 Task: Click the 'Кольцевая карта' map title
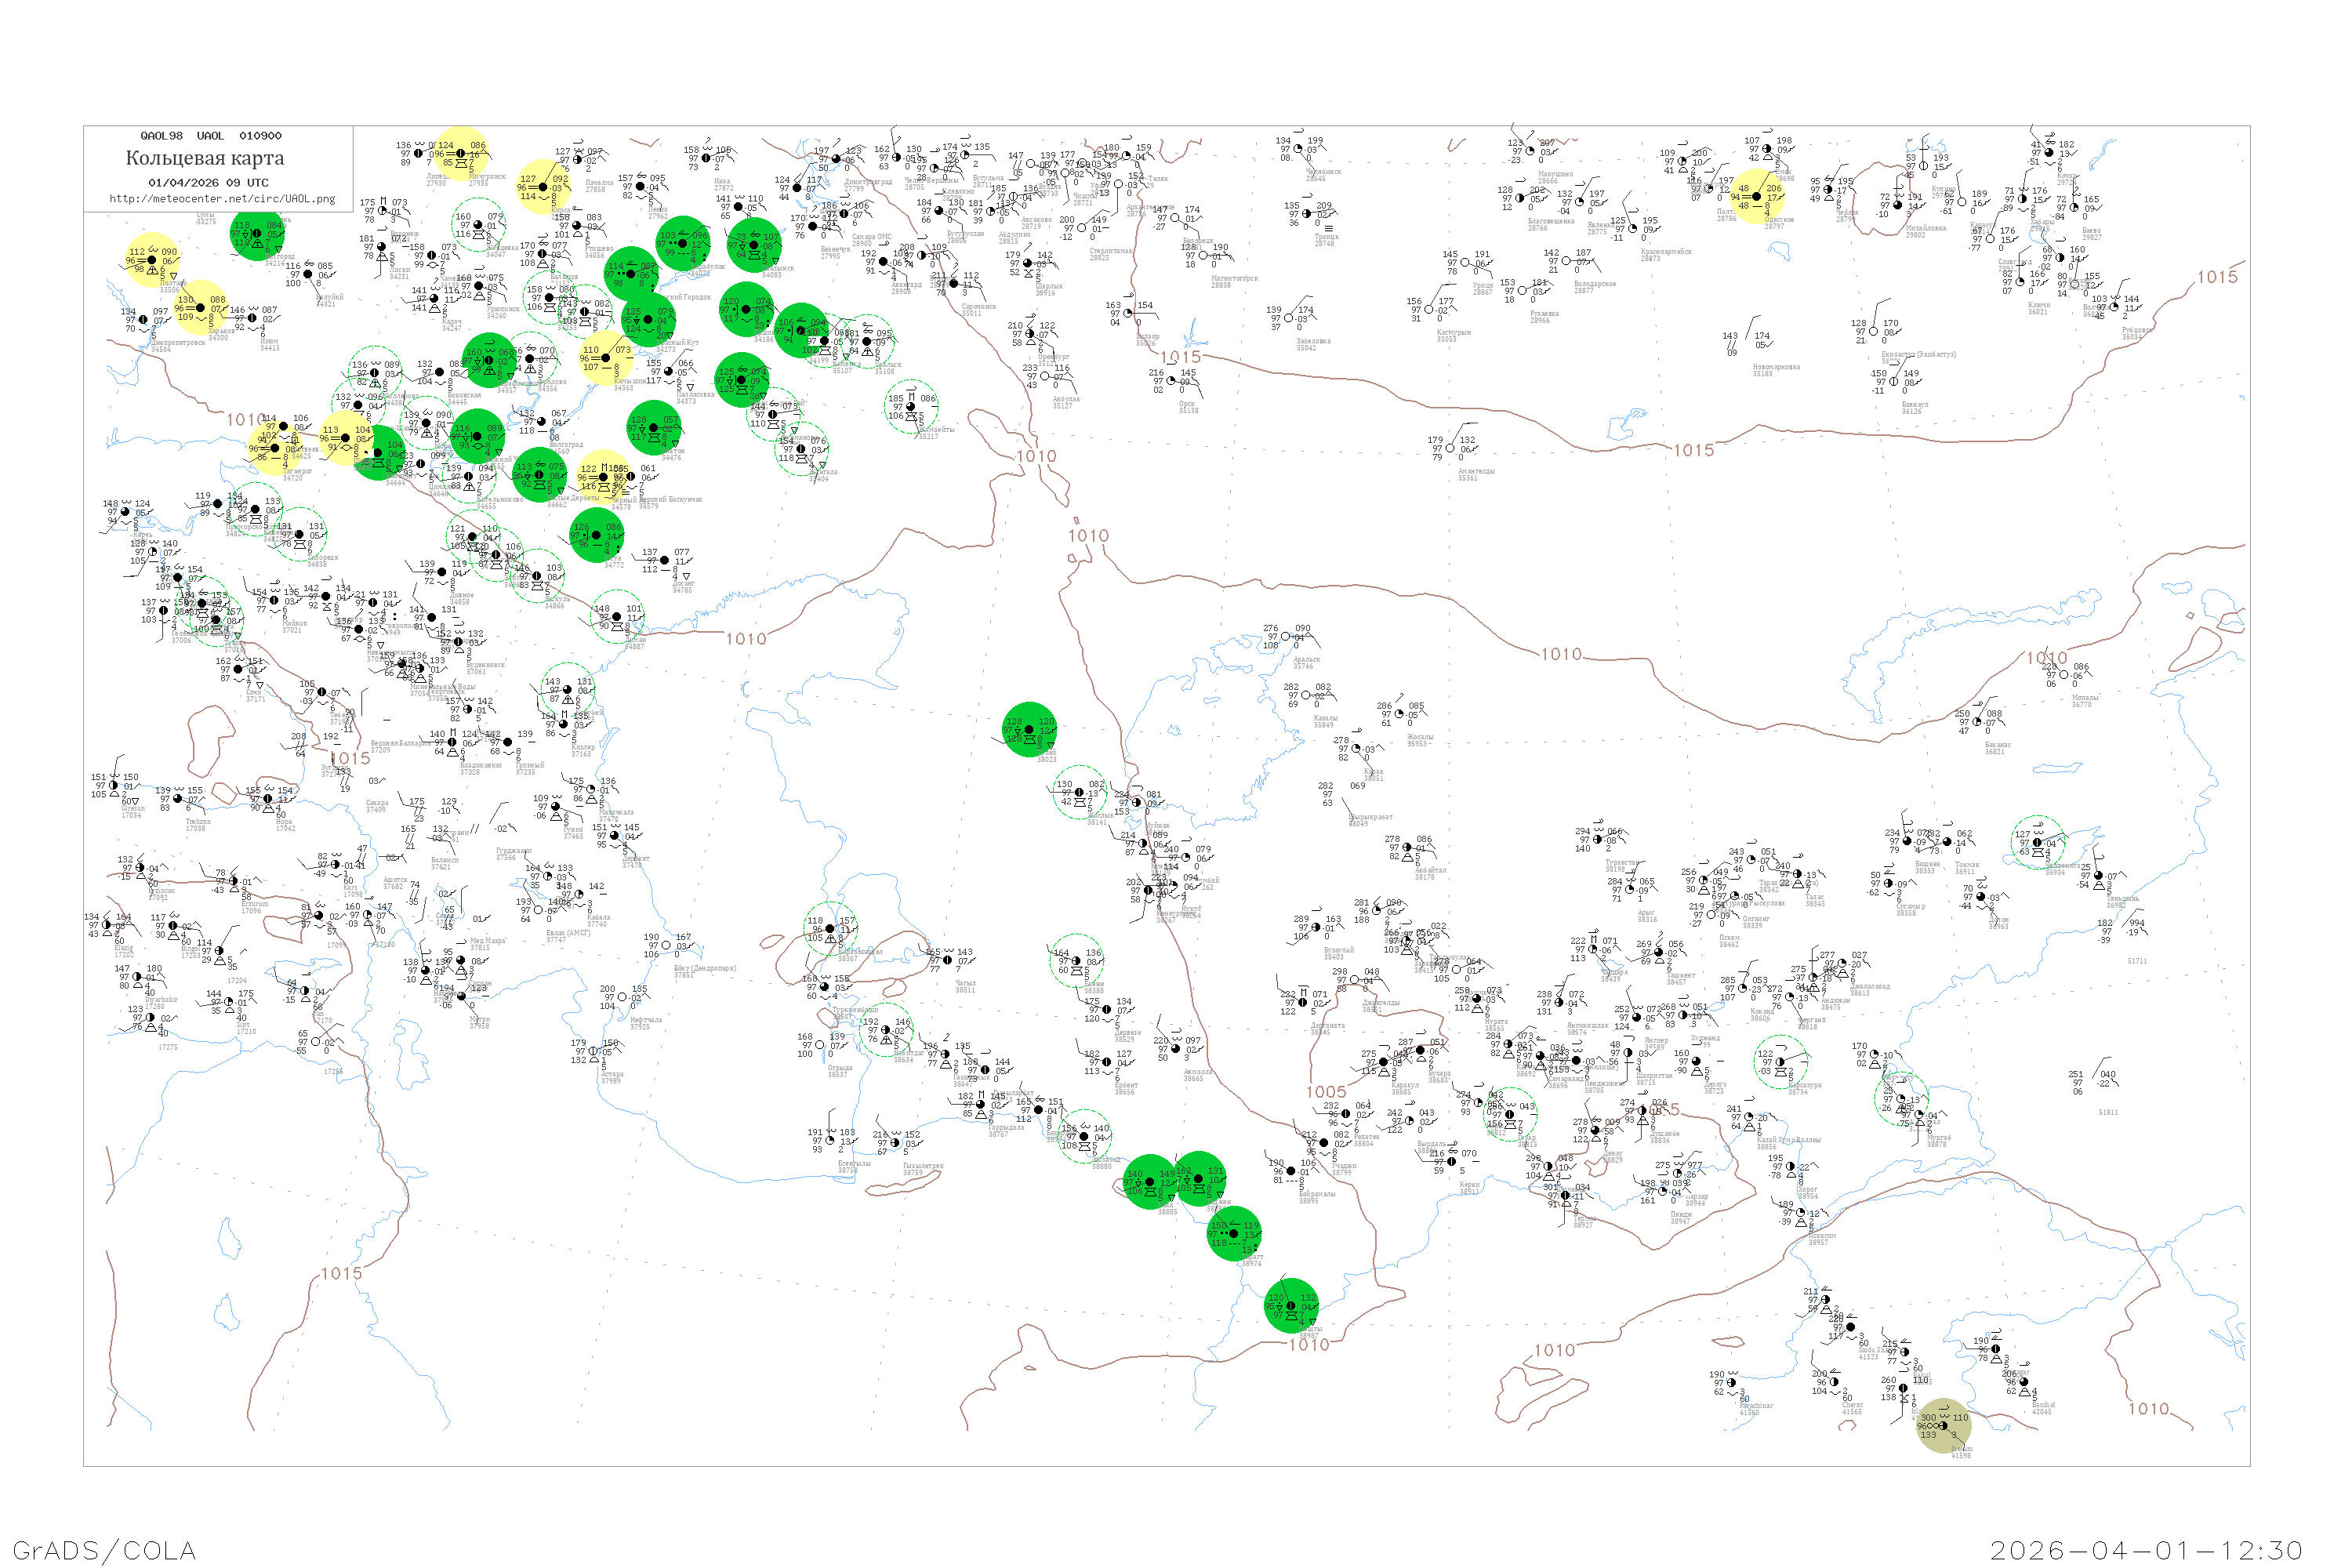205,158
